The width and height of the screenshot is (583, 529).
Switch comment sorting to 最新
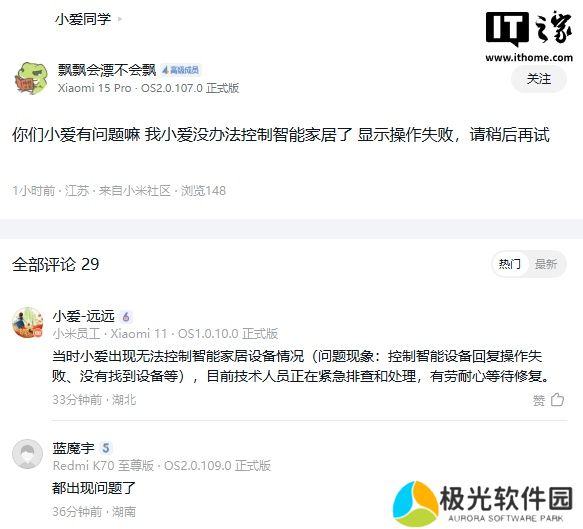pos(545,264)
